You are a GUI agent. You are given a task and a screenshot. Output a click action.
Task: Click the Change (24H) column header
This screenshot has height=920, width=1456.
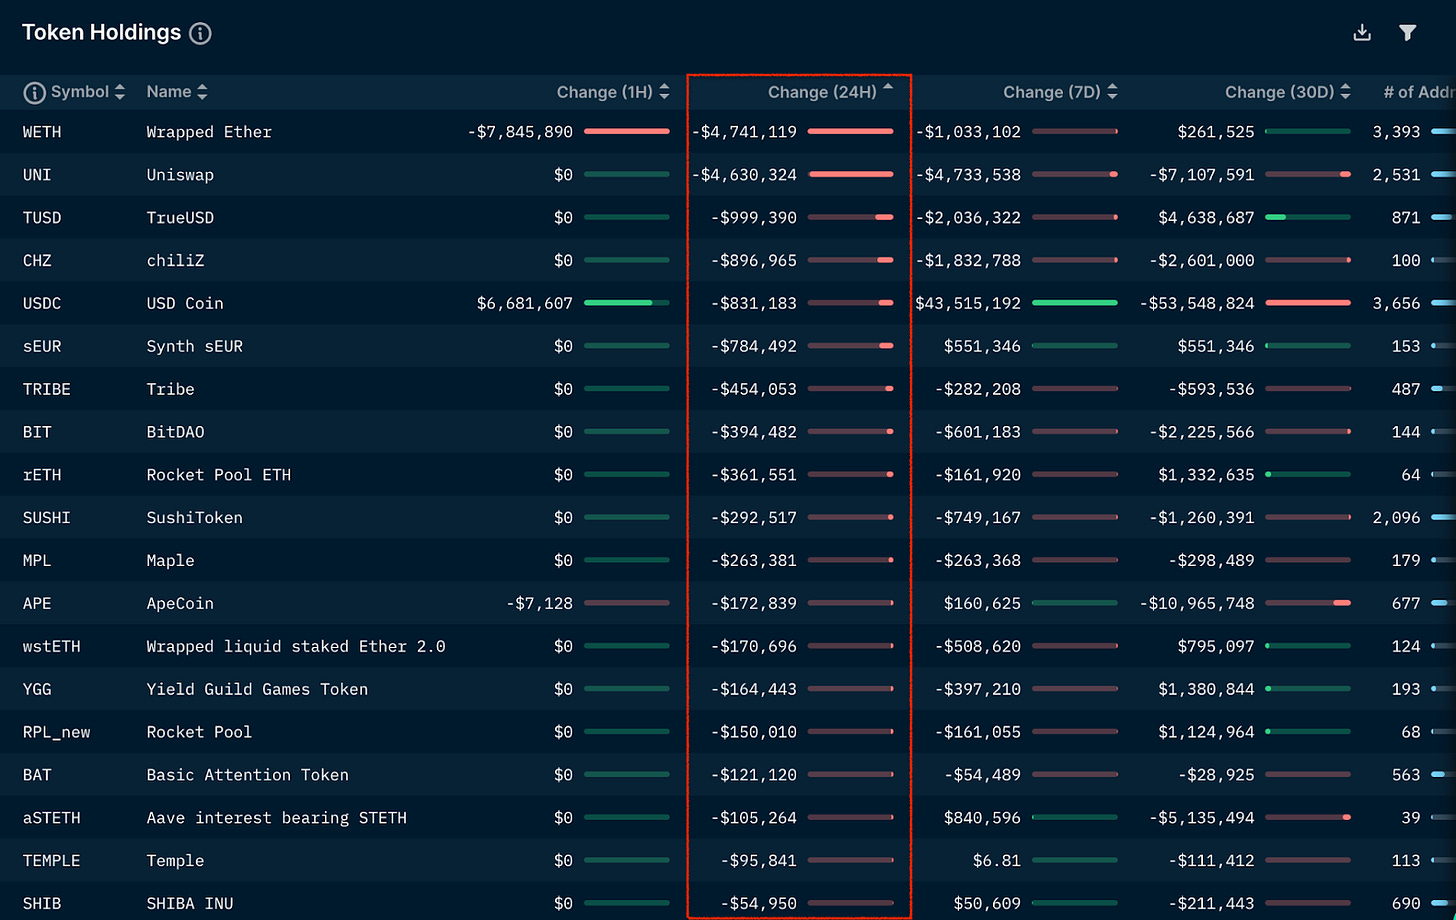click(822, 92)
